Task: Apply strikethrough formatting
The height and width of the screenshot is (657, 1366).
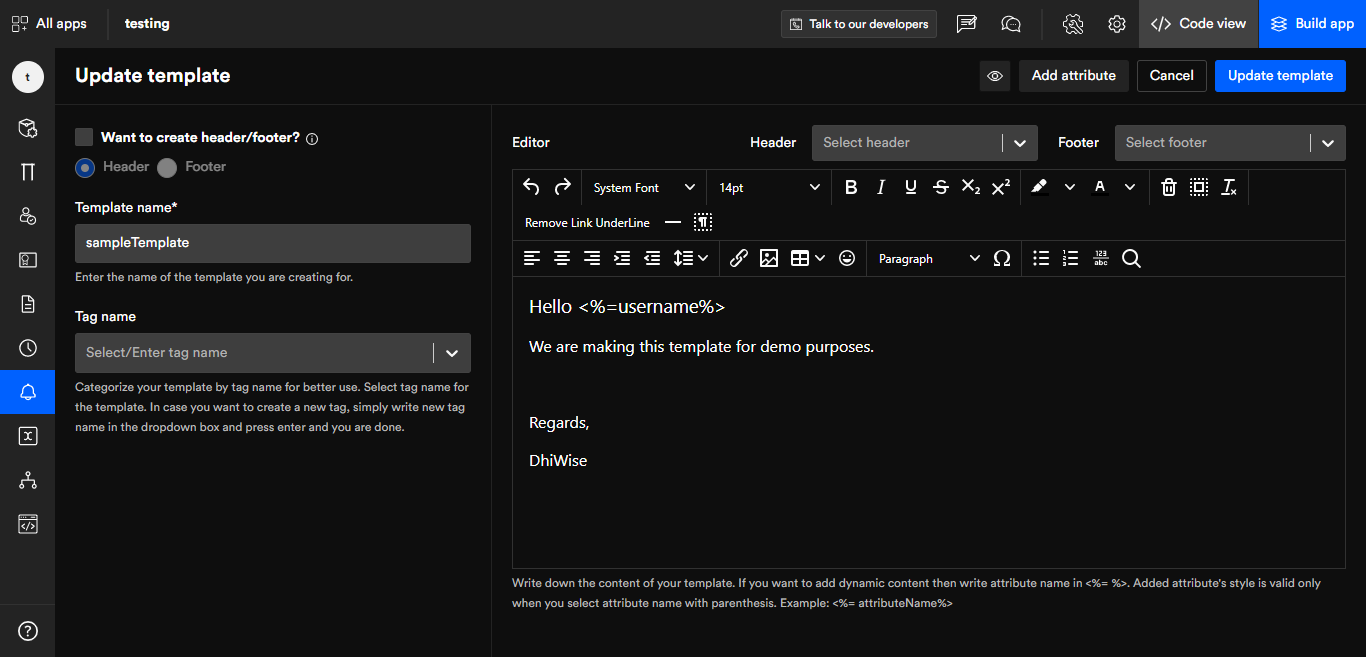Action: pyautogui.click(x=940, y=187)
